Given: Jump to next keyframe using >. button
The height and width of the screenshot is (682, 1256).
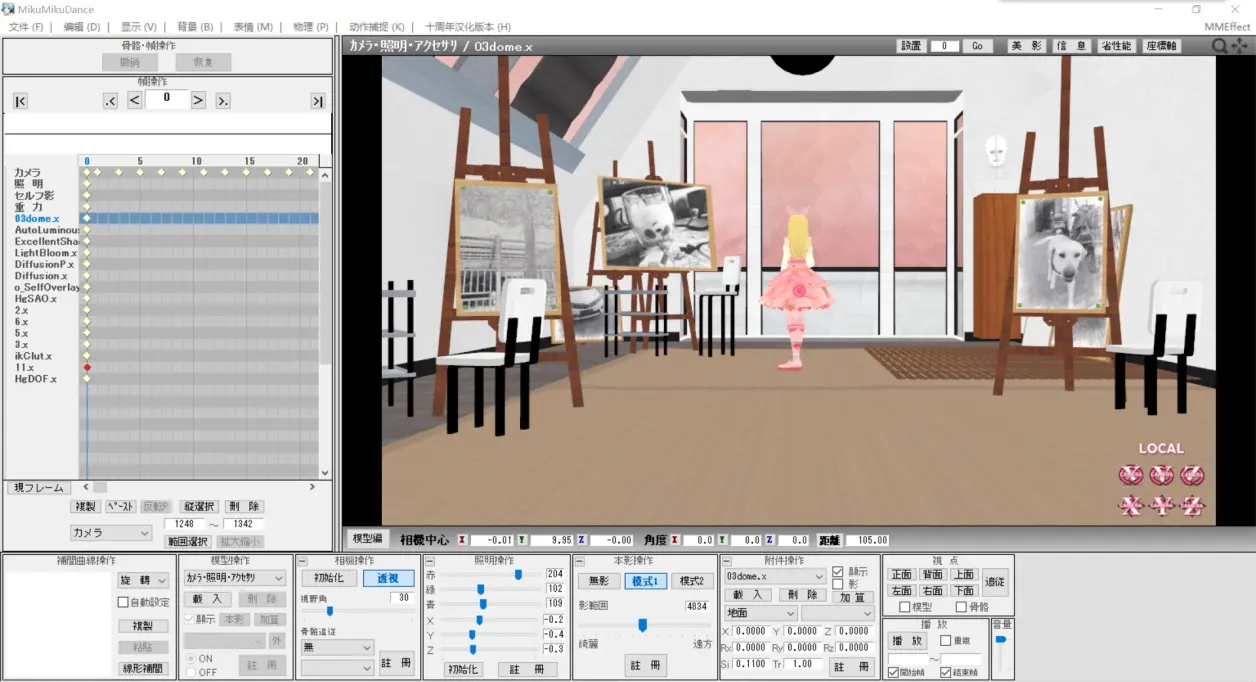Looking at the screenshot, I should [222, 101].
